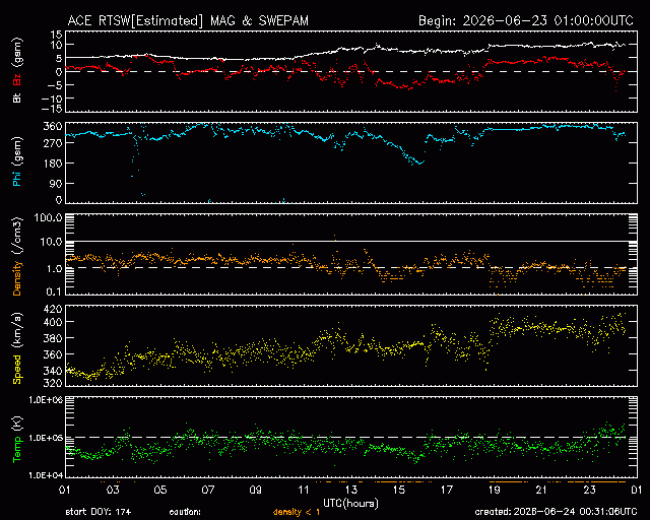The width and height of the screenshot is (650, 520).
Task: Click the "420" tick on the Speed axis
Action: pyautogui.click(x=52, y=309)
